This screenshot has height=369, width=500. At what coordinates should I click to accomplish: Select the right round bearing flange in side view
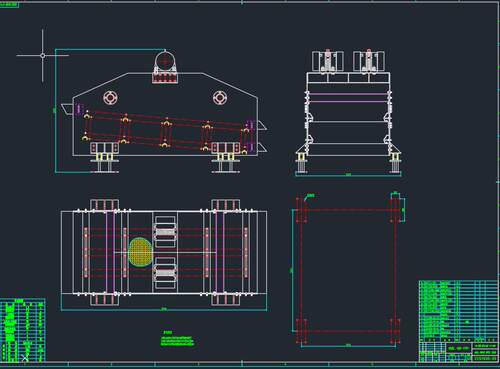pyautogui.click(x=220, y=97)
